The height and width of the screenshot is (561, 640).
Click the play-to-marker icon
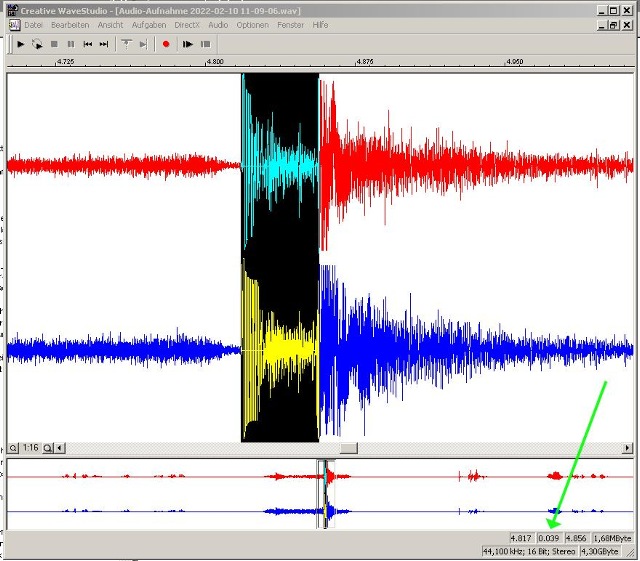[x=143, y=44]
